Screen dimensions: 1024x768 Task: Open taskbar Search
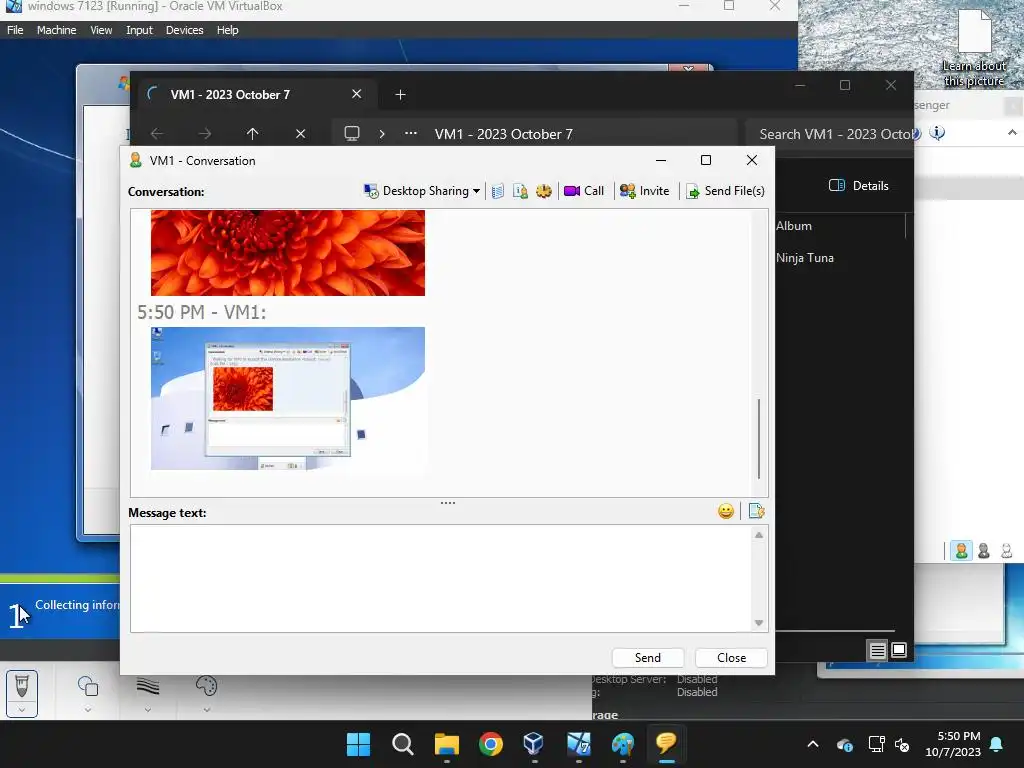(x=403, y=744)
